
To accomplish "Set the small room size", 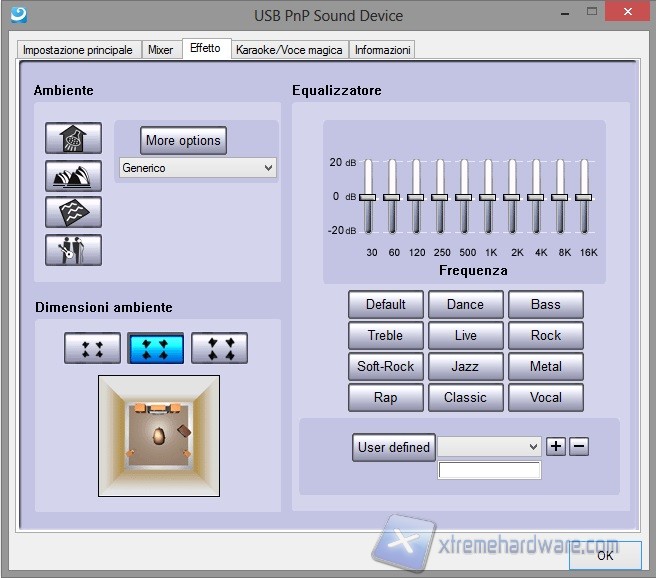I will click(x=92, y=348).
